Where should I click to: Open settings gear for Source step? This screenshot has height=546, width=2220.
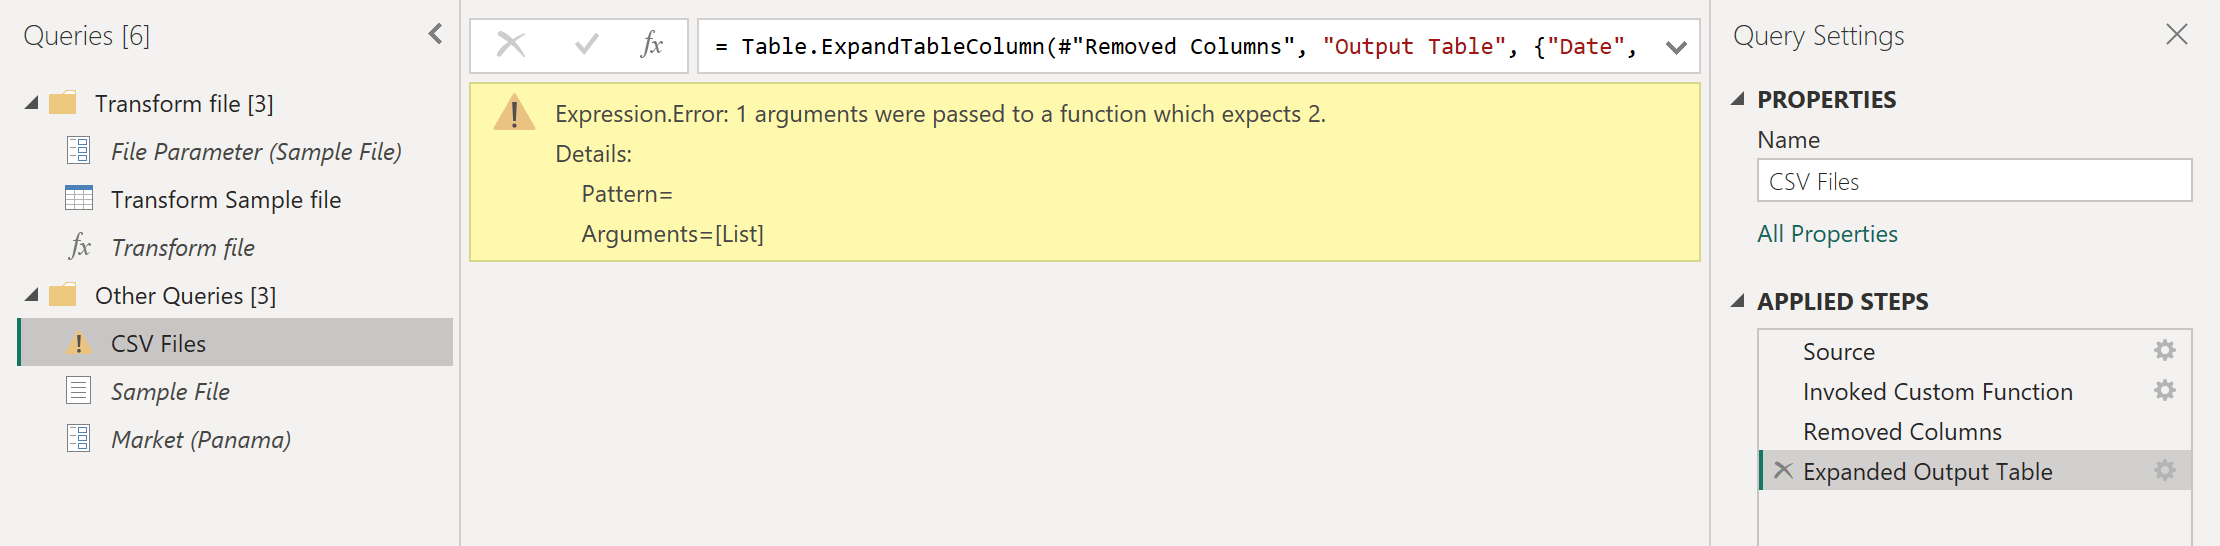[x=2165, y=351]
